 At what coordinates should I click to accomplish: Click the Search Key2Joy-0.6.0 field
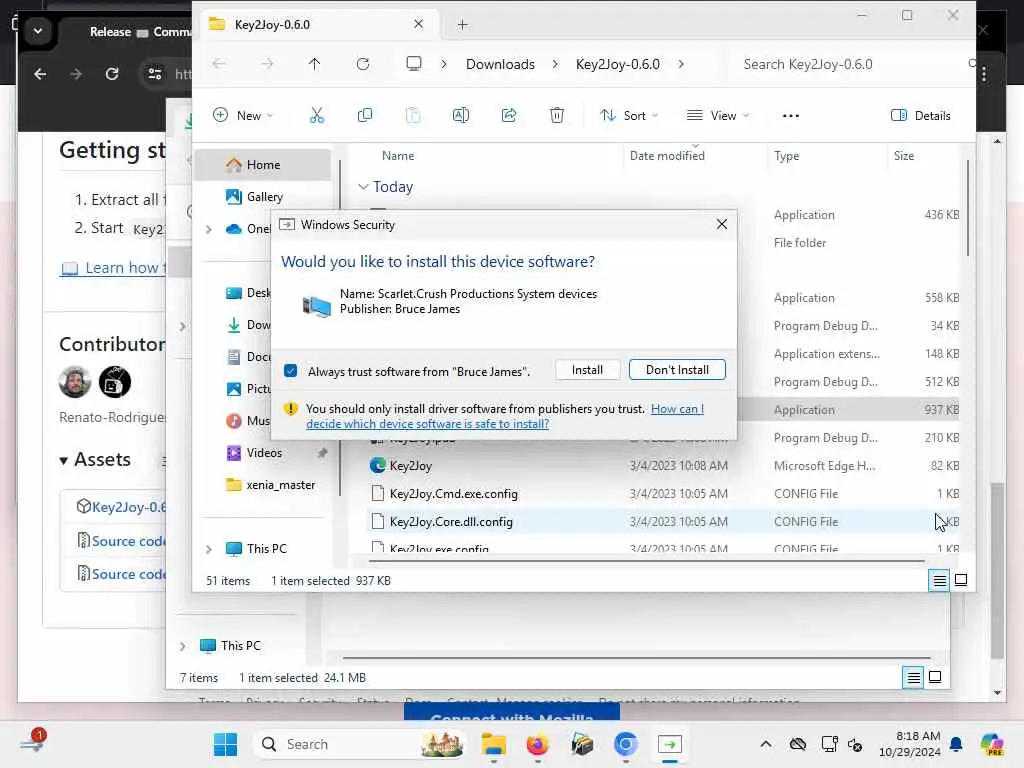tap(849, 64)
